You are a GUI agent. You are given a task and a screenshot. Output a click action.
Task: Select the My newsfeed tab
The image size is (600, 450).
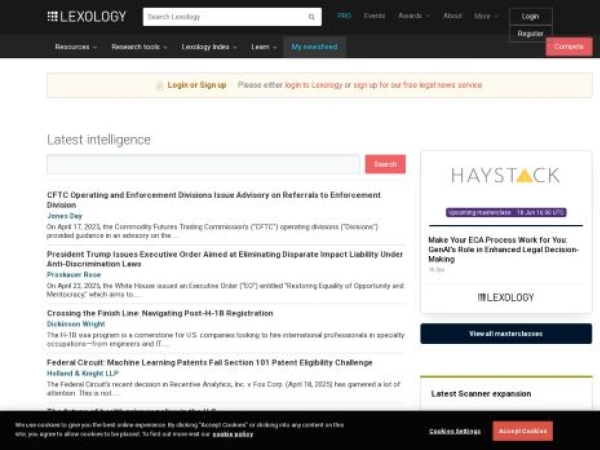(314, 47)
